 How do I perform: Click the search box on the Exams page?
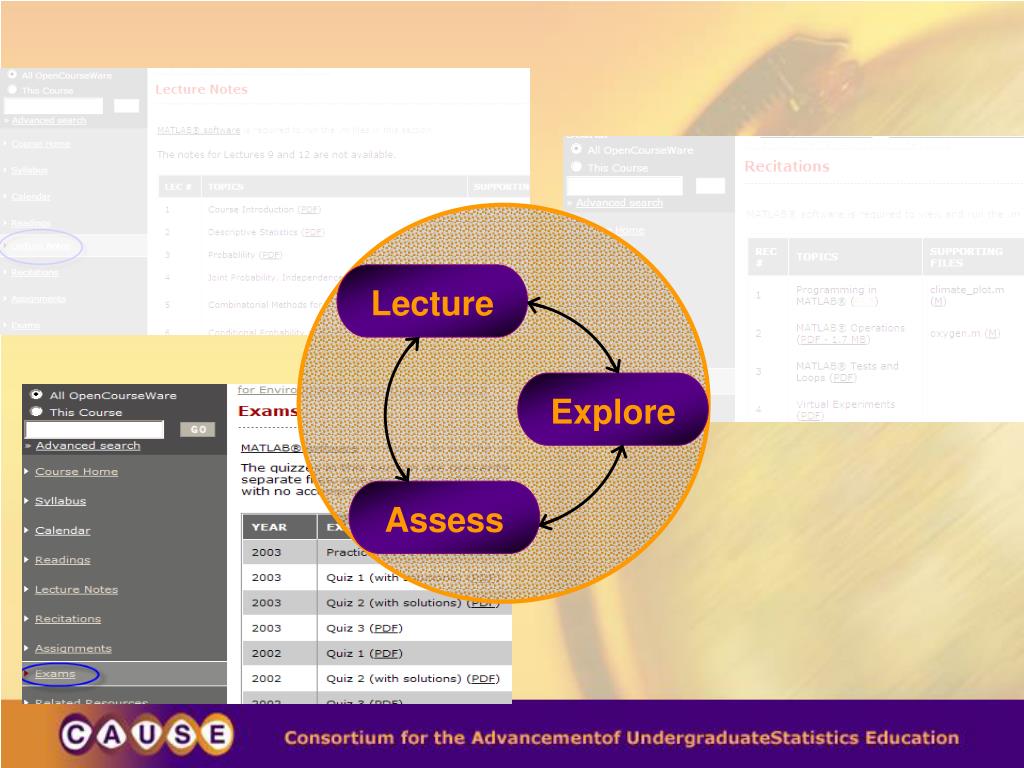tap(95, 429)
